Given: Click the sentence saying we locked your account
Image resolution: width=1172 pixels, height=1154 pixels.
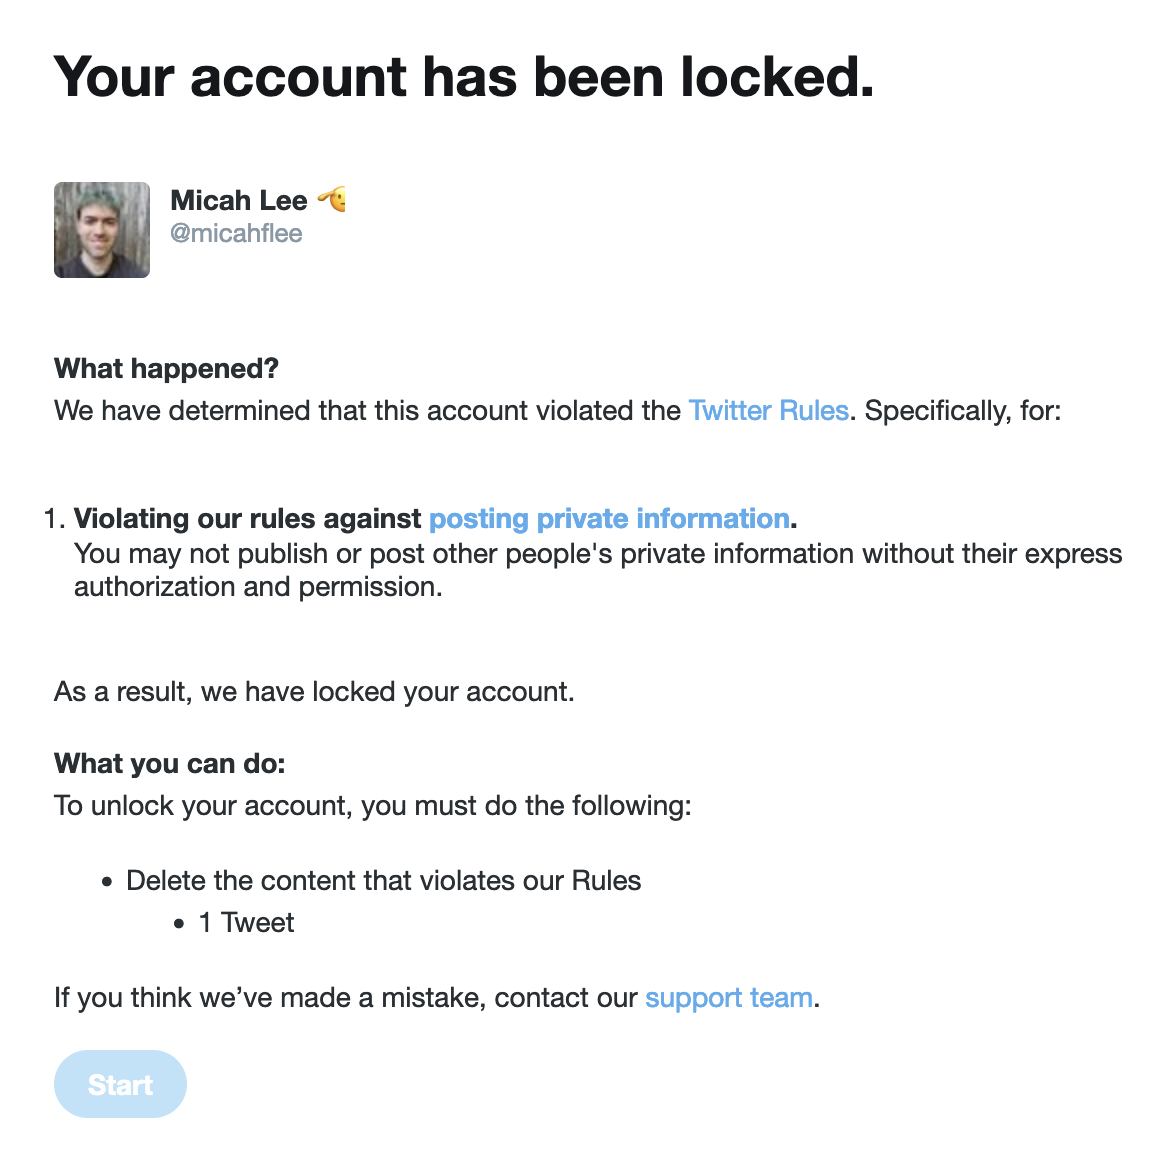Looking at the screenshot, I should click(314, 692).
